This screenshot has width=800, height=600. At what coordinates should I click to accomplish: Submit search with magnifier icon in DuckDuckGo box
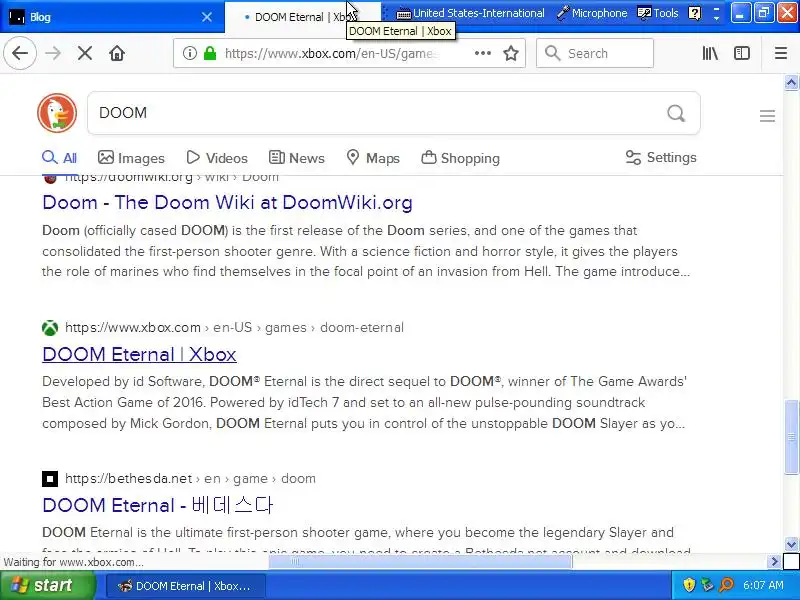click(676, 113)
